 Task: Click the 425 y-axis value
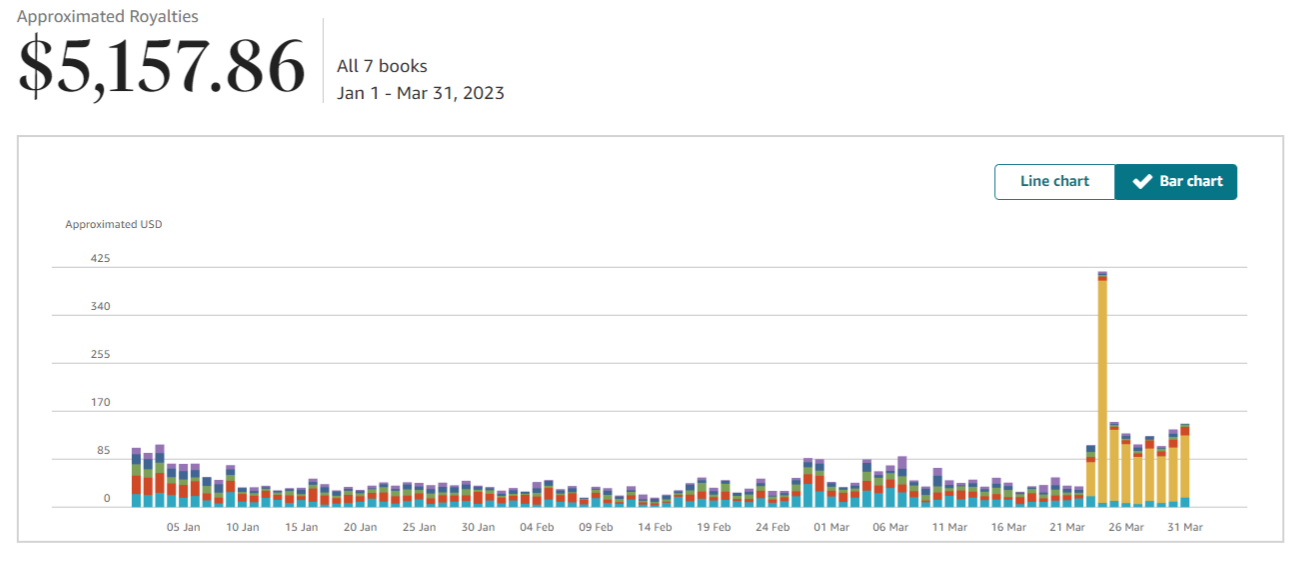coord(100,258)
